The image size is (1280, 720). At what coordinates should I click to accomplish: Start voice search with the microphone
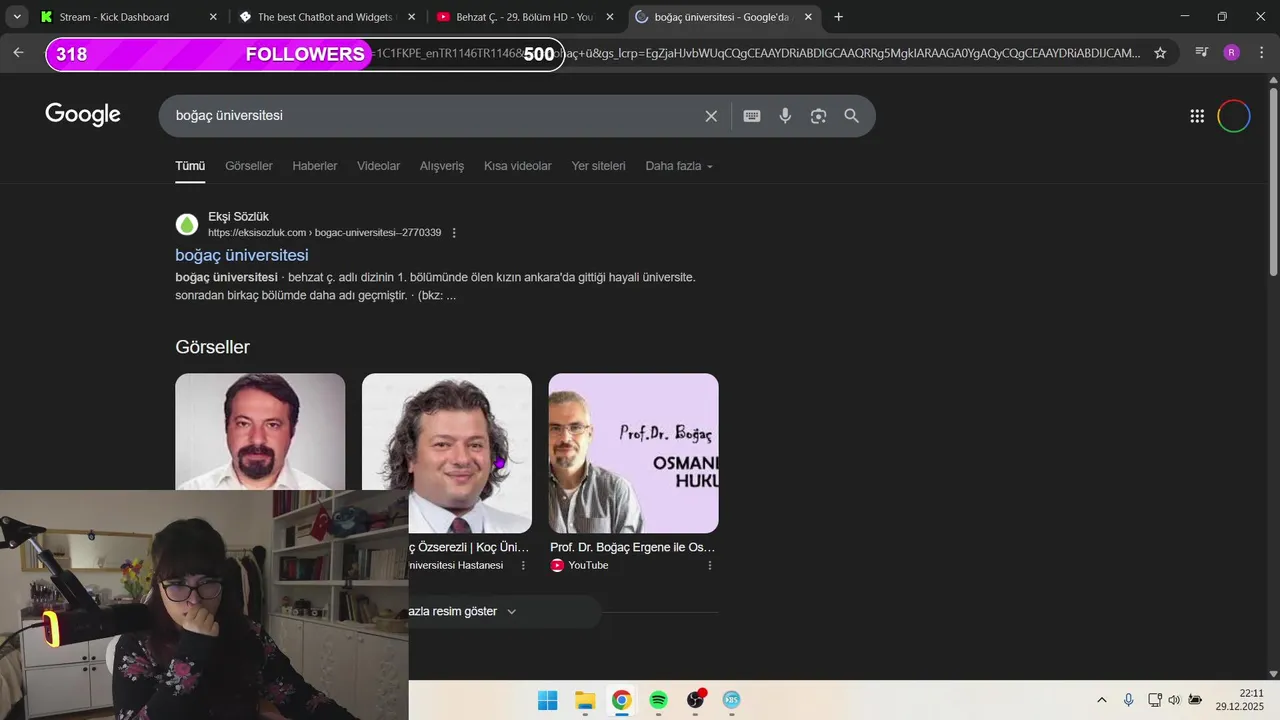(x=785, y=116)
